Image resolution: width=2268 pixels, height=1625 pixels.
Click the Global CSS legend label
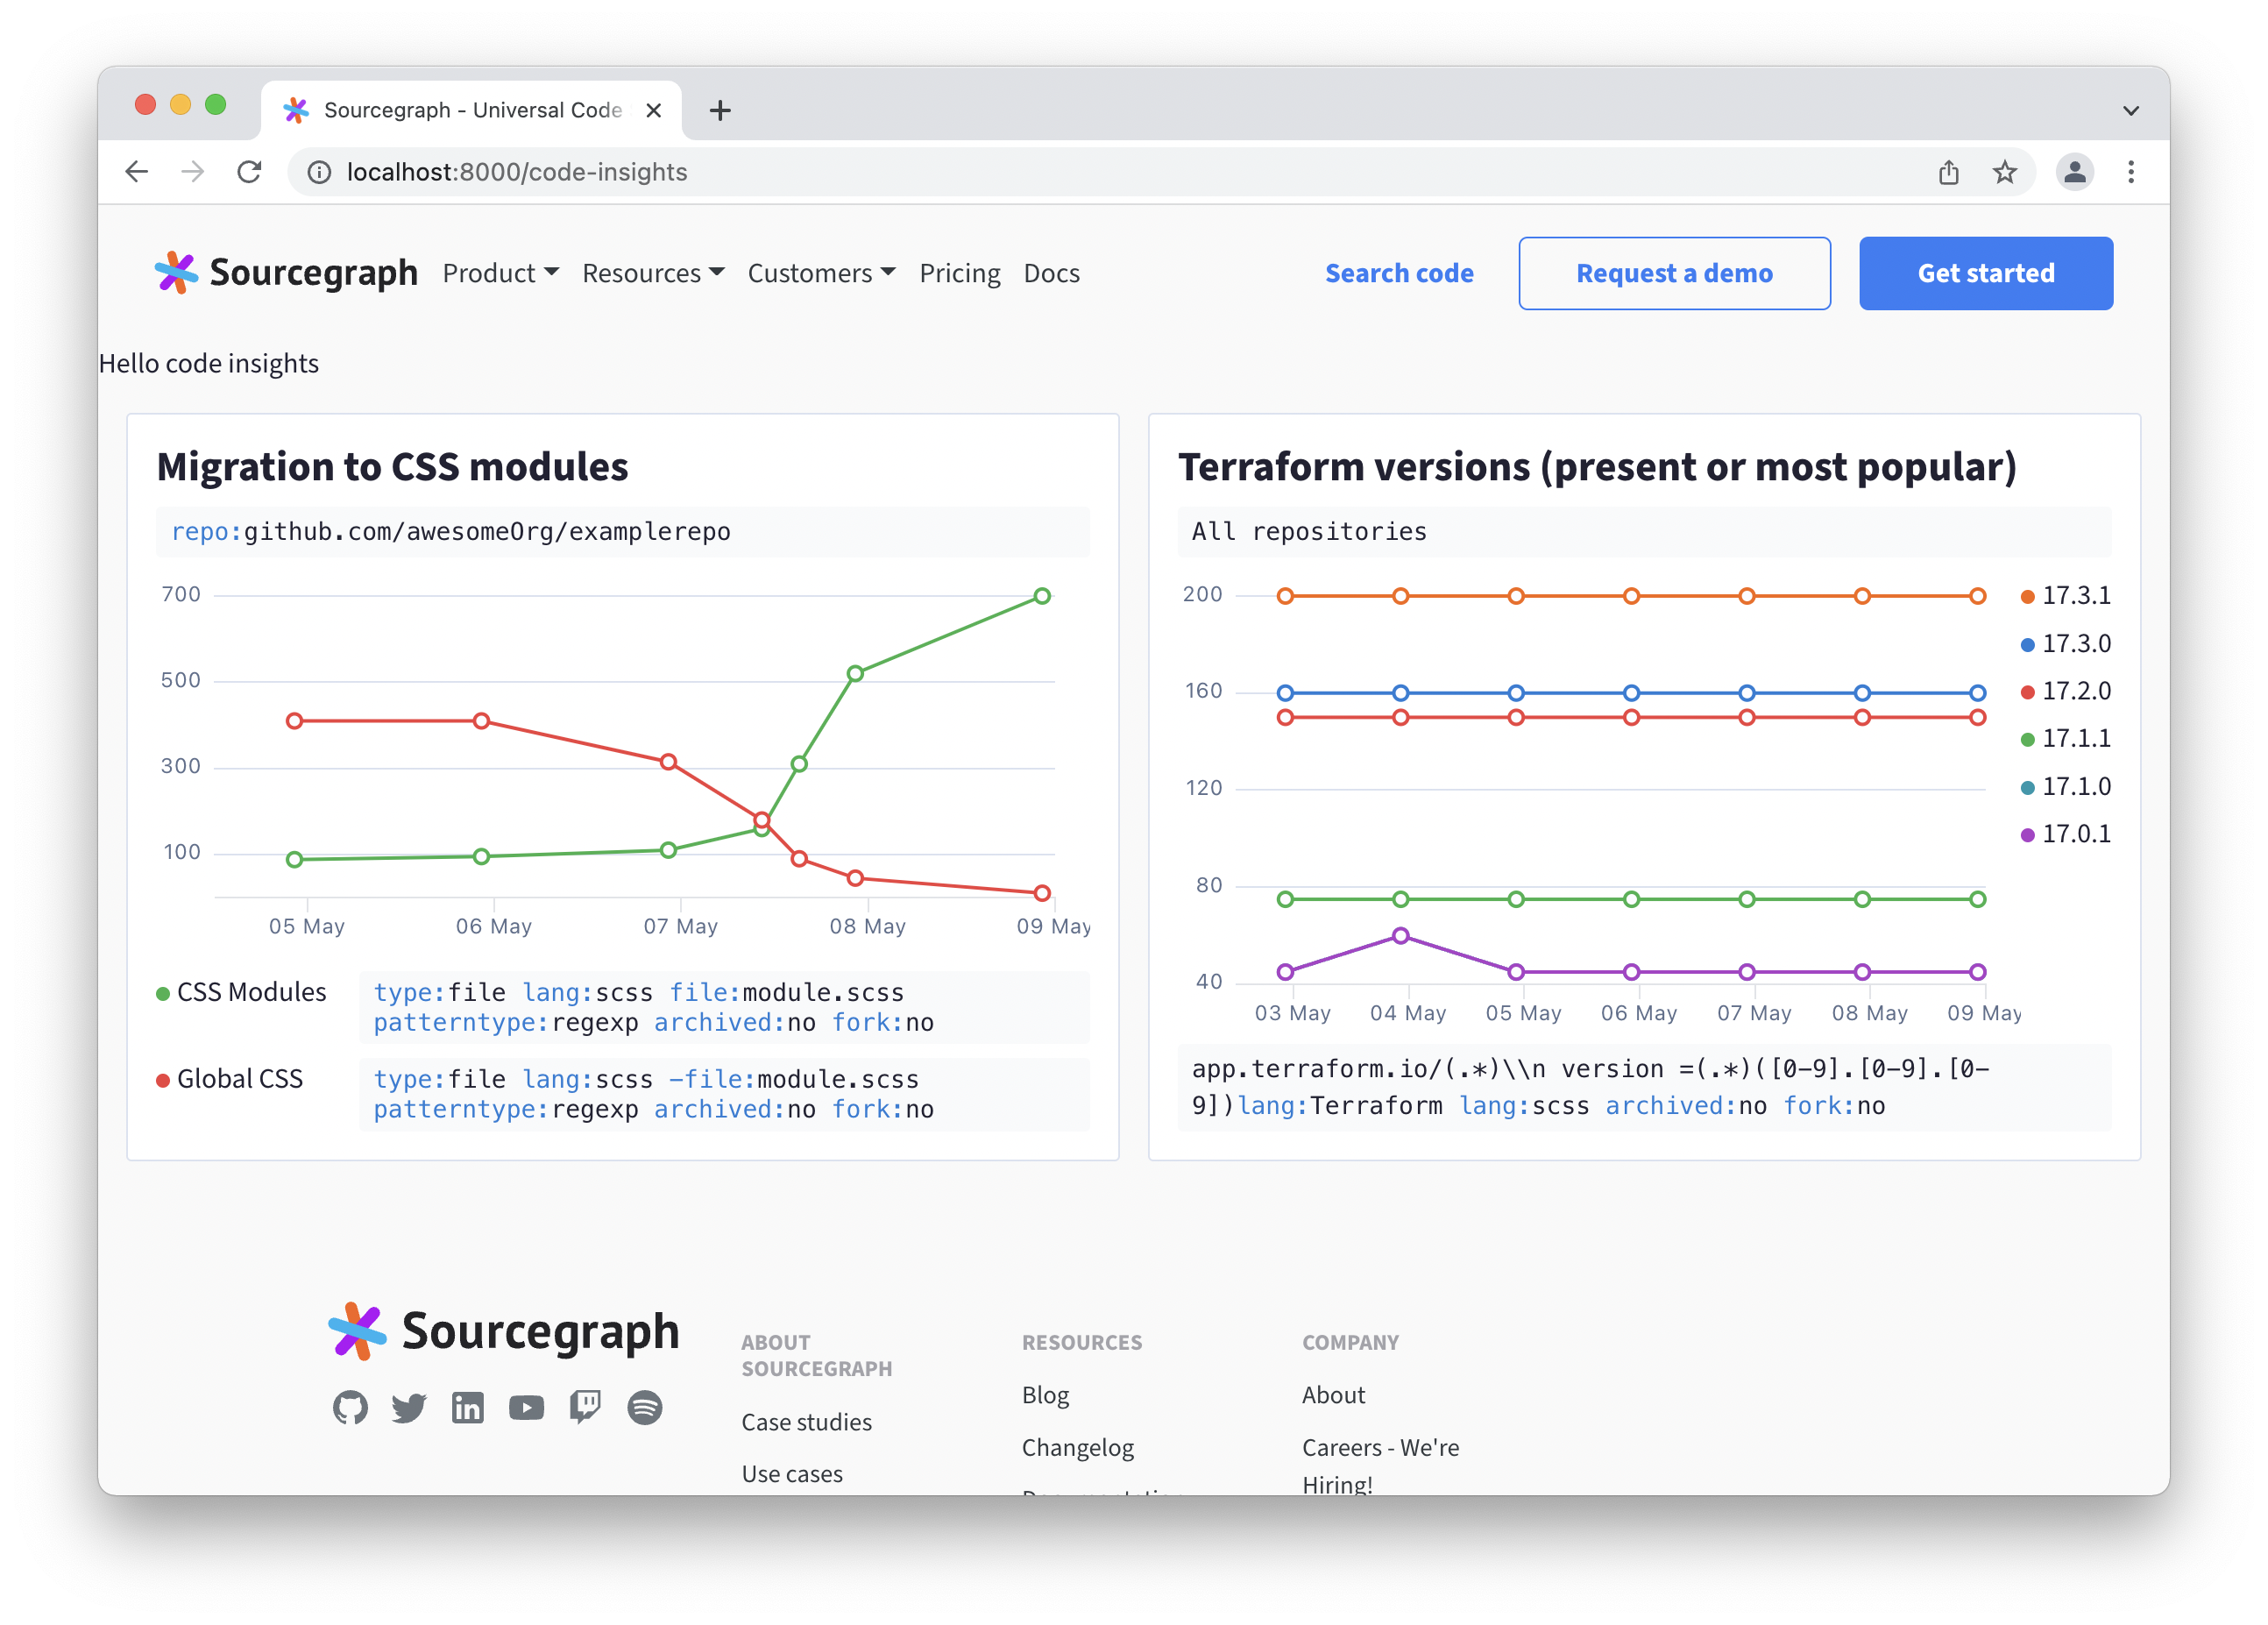[x=240, y=1079]
